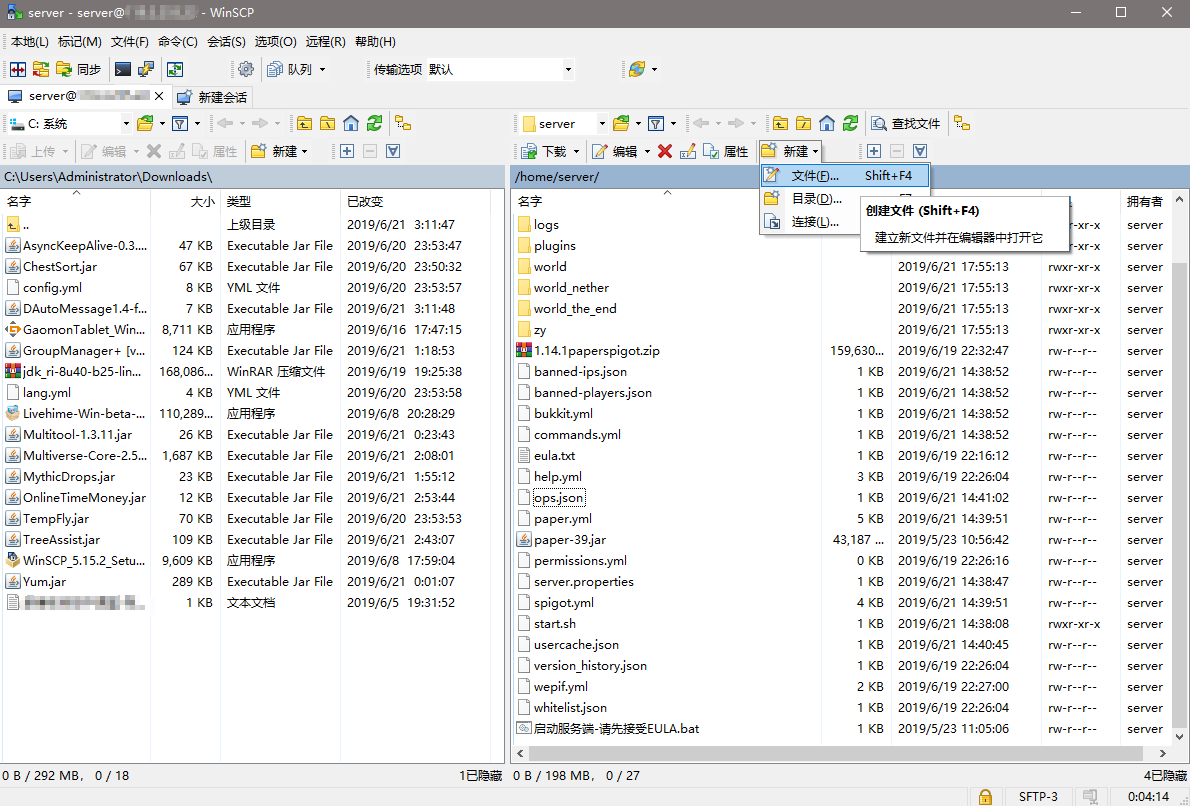The width and height of the screenshot is (1190, 806).
Task: Click the local selection filter icon beside minus
Action: click(392, 151)
